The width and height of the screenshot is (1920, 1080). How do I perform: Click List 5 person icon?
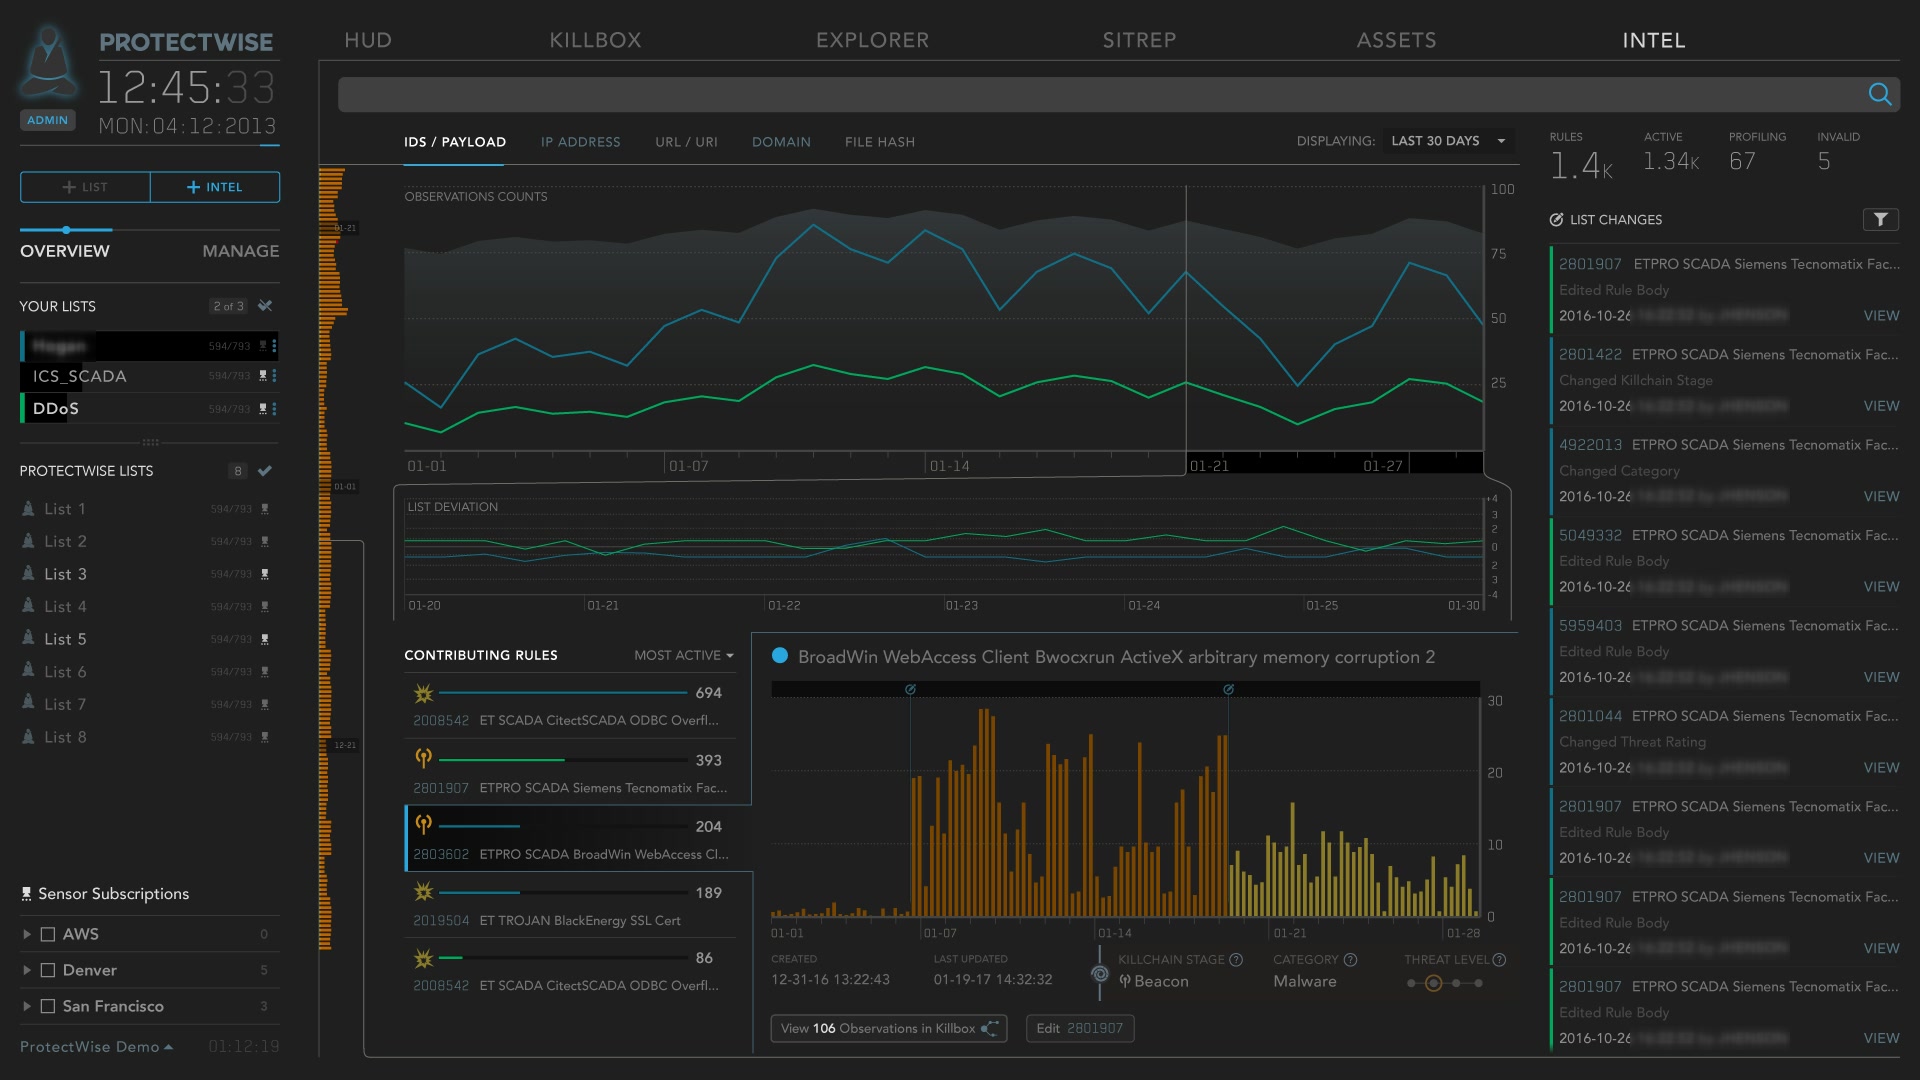tap(28, 638)
